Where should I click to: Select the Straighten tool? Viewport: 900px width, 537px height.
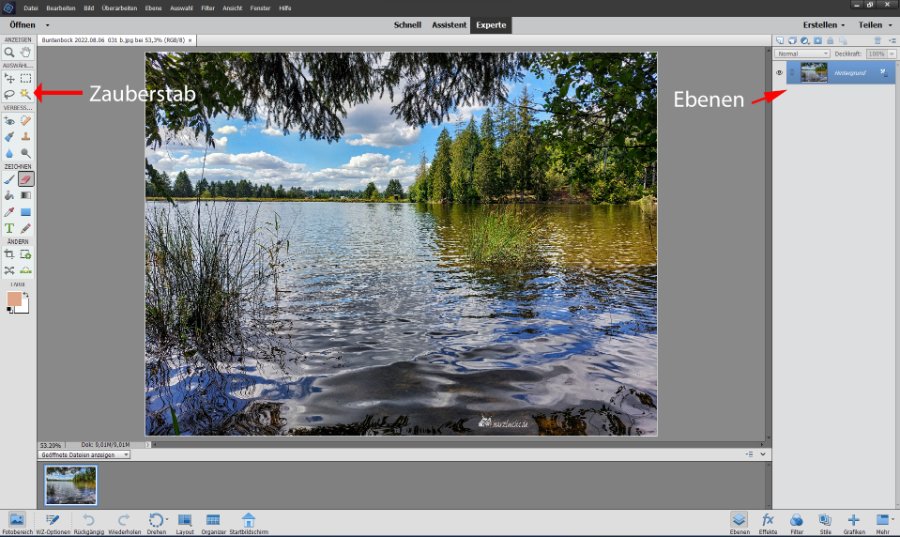(26, 270)
